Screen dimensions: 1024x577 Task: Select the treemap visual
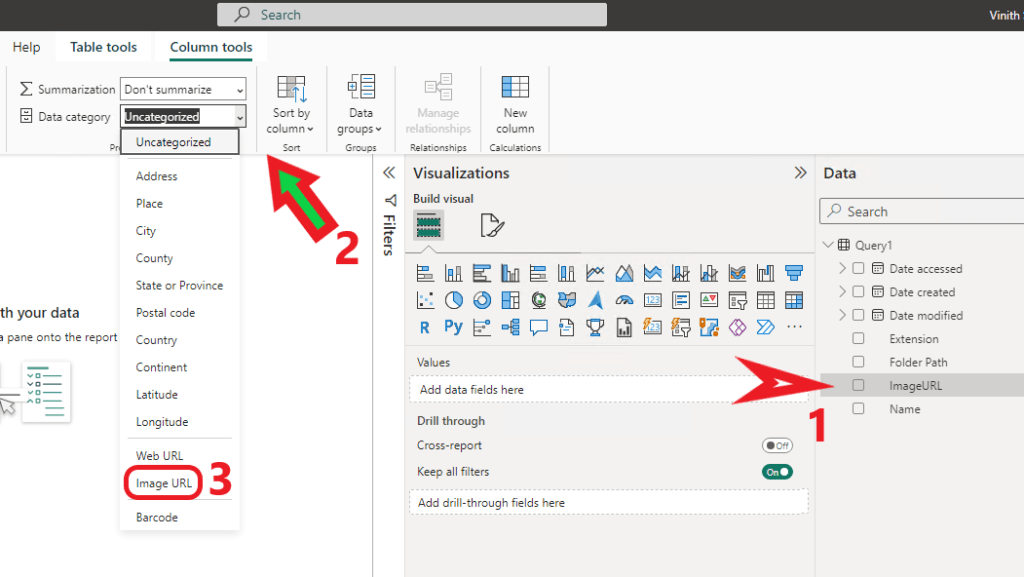pyautogui.click(x=511, y=300)
